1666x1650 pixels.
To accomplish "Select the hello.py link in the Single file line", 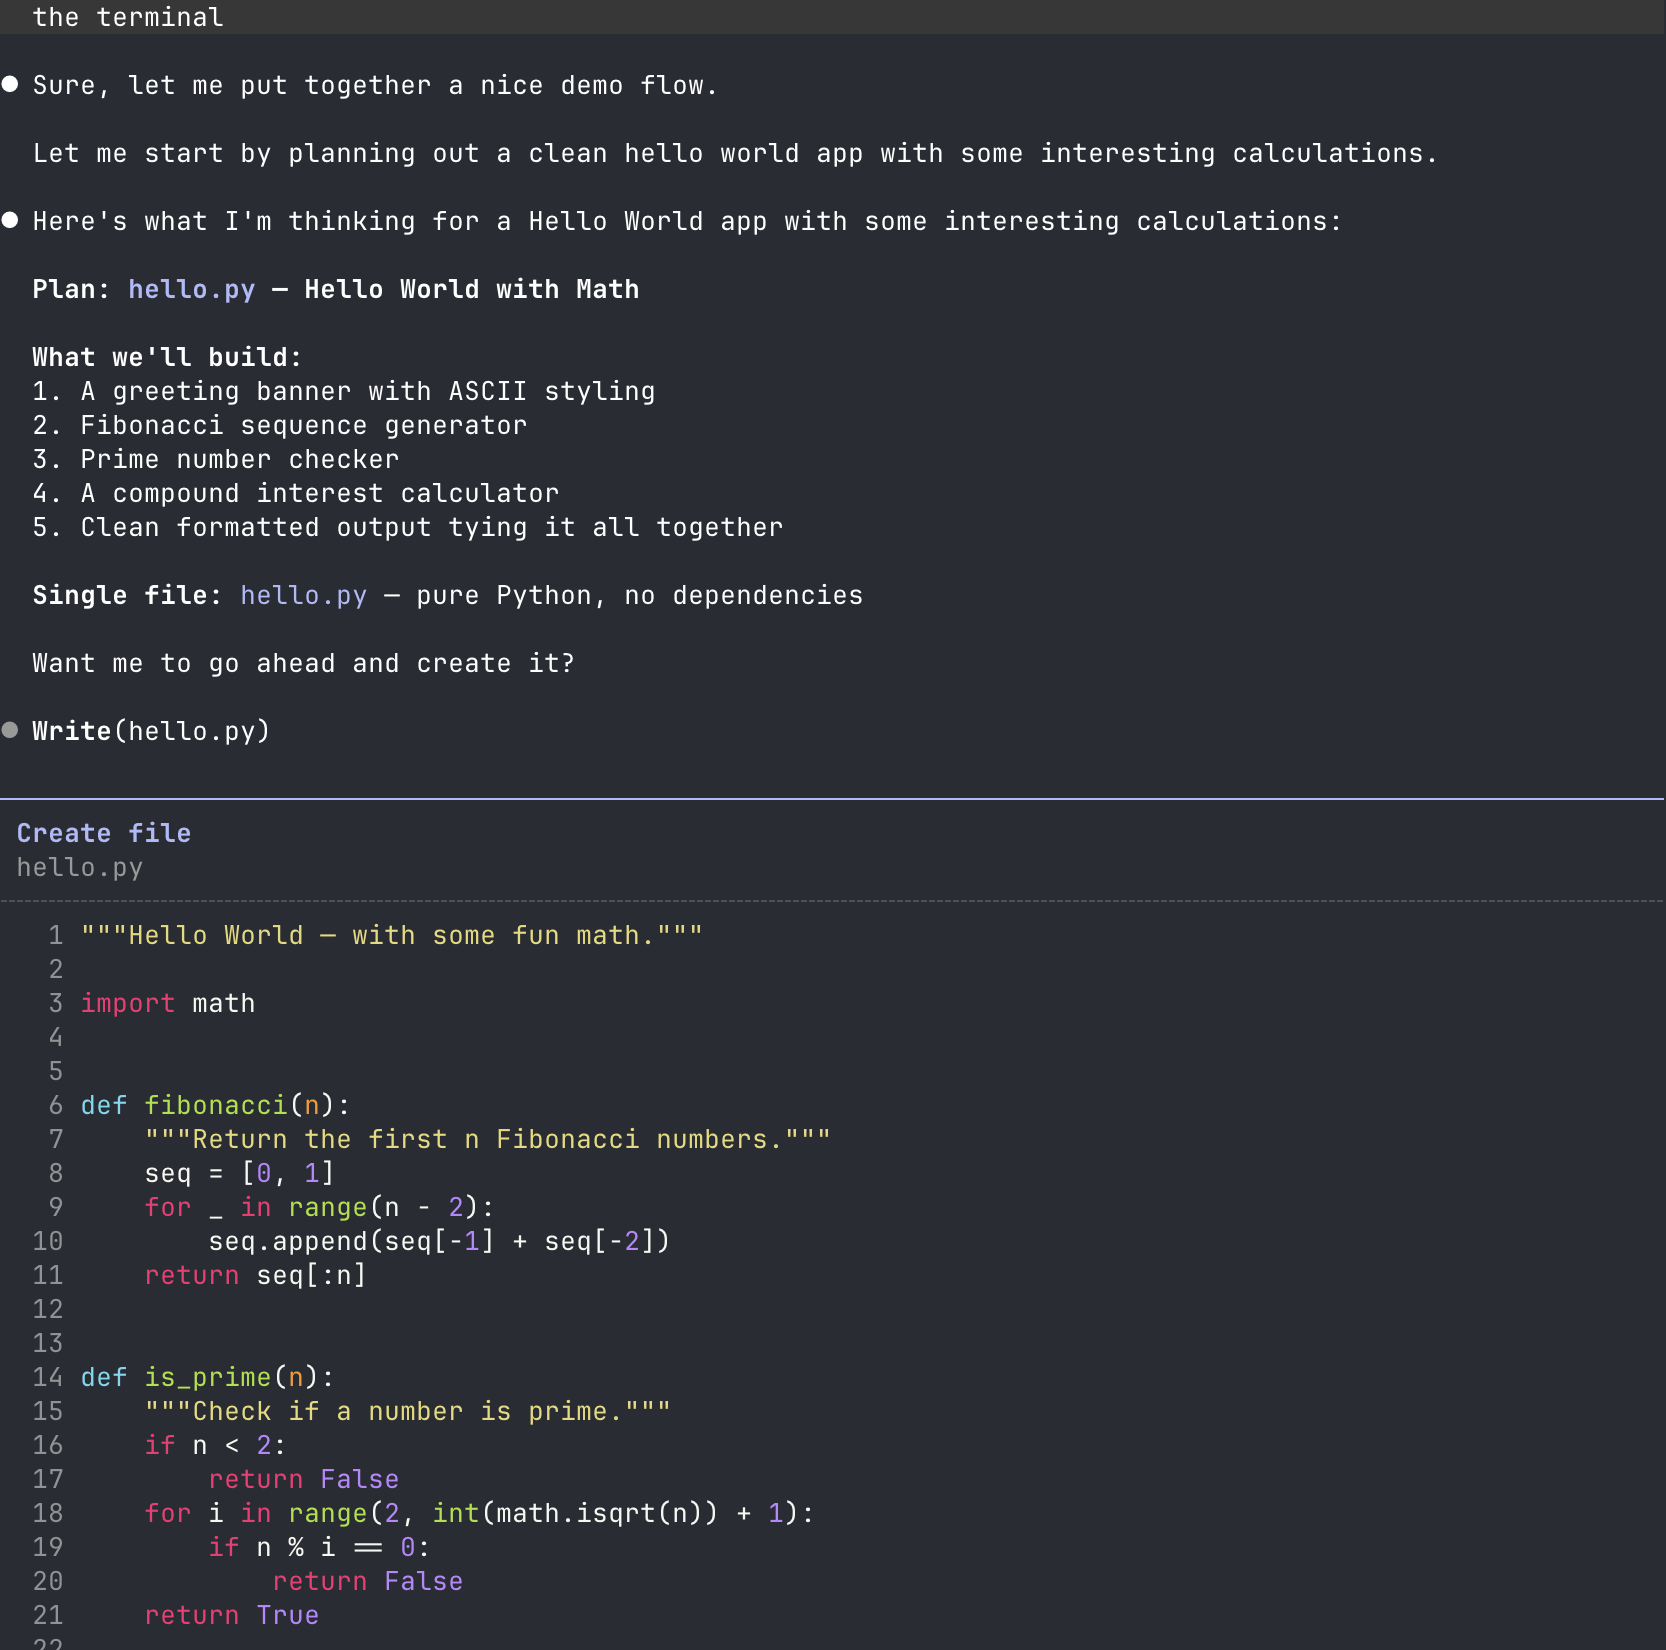I will (x=303, y=595).
